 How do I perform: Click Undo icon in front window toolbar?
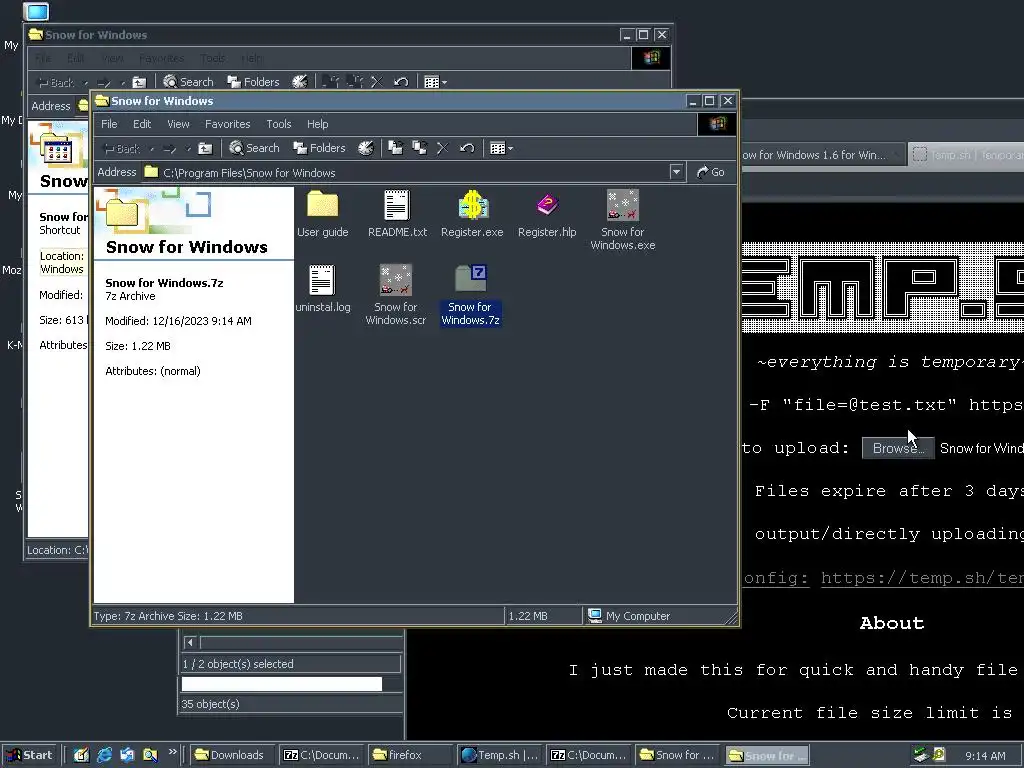pos(466,148)
